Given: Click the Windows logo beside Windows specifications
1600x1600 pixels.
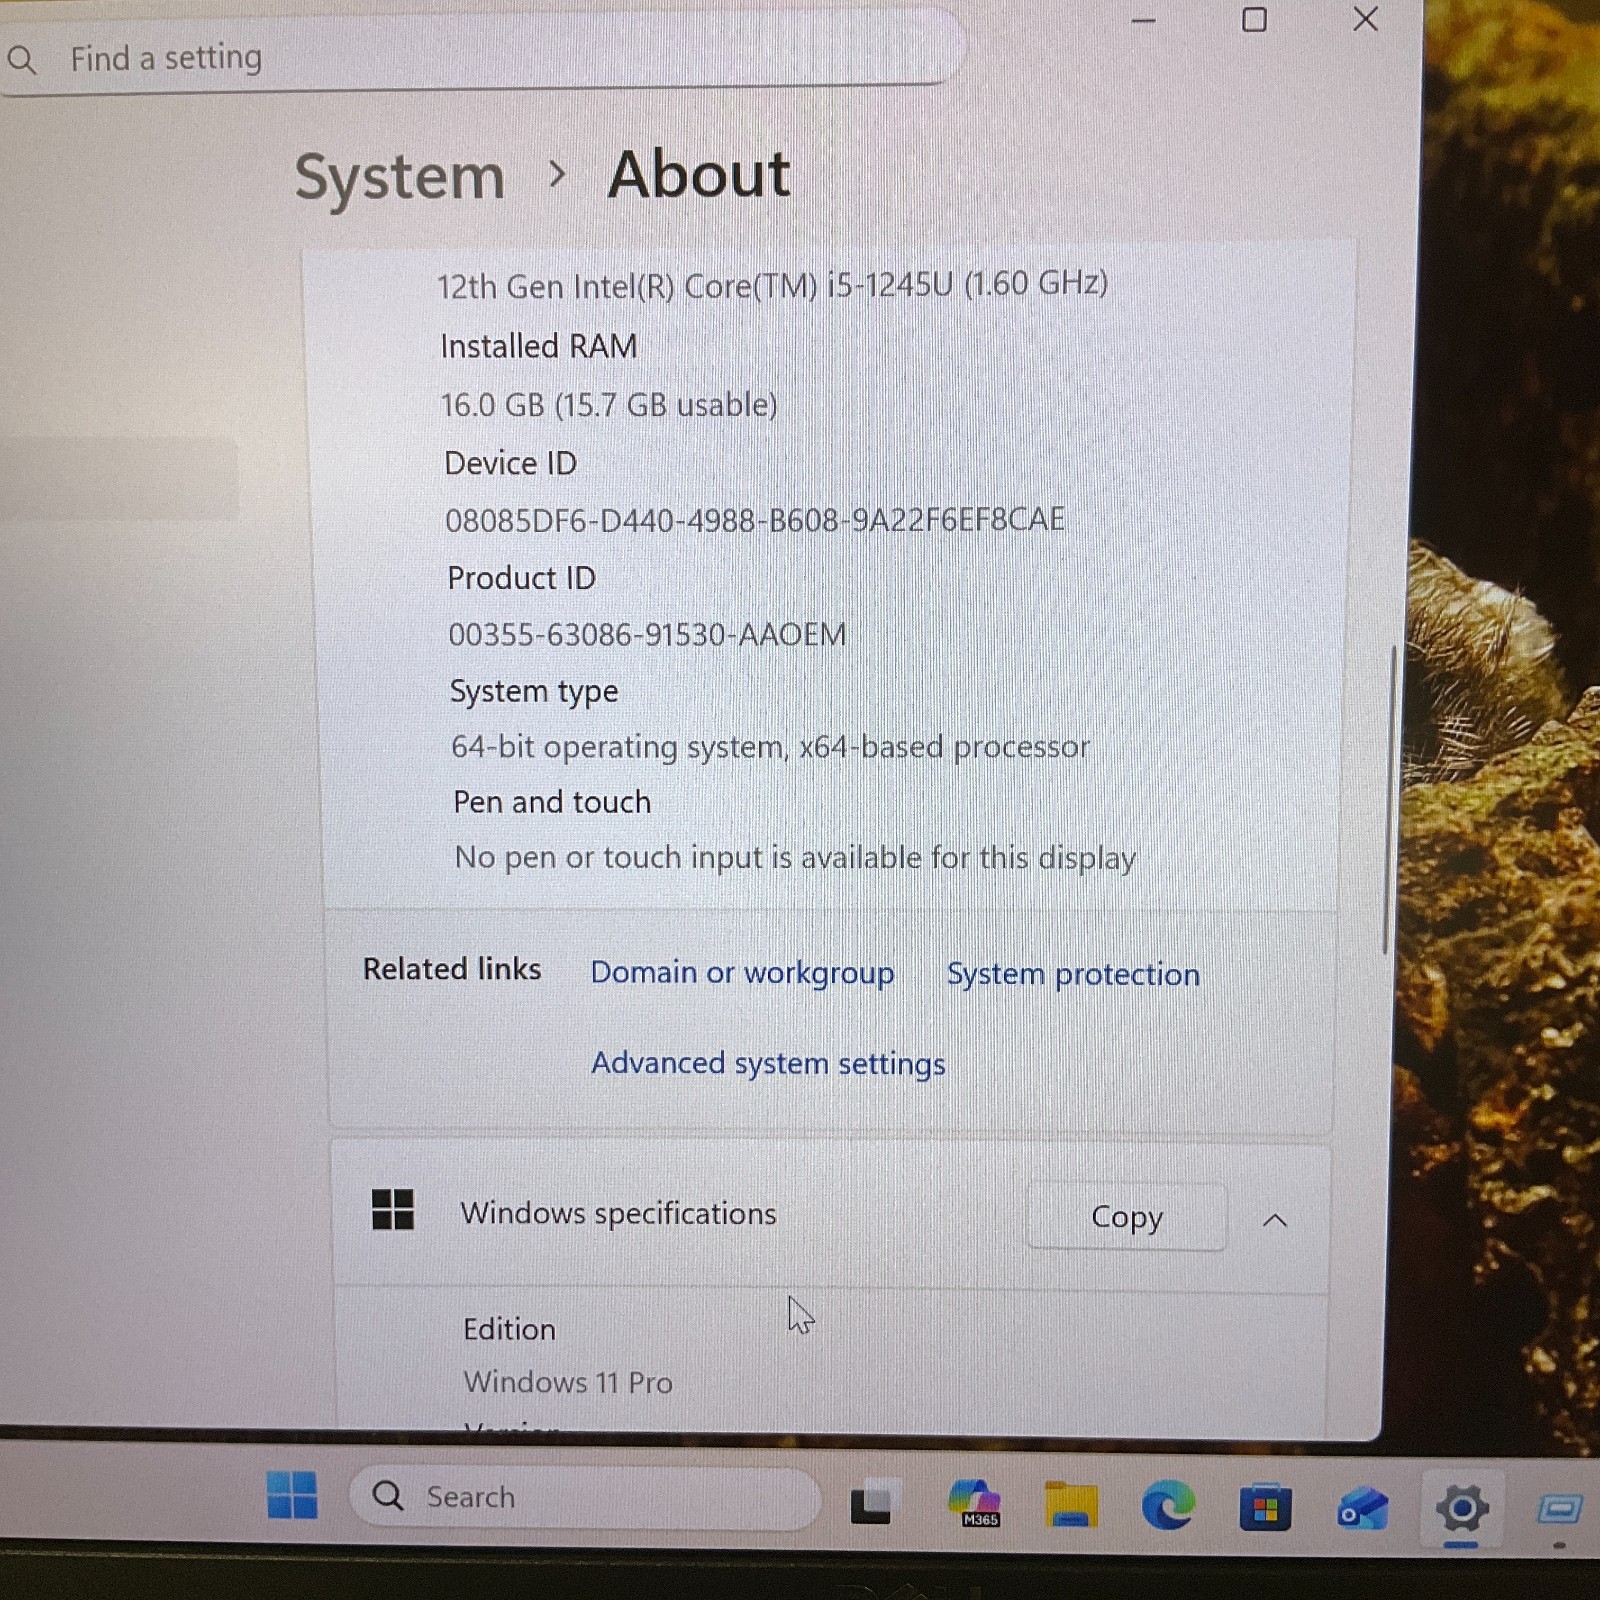Looking at the screenshot, I should coord(393,1209).
